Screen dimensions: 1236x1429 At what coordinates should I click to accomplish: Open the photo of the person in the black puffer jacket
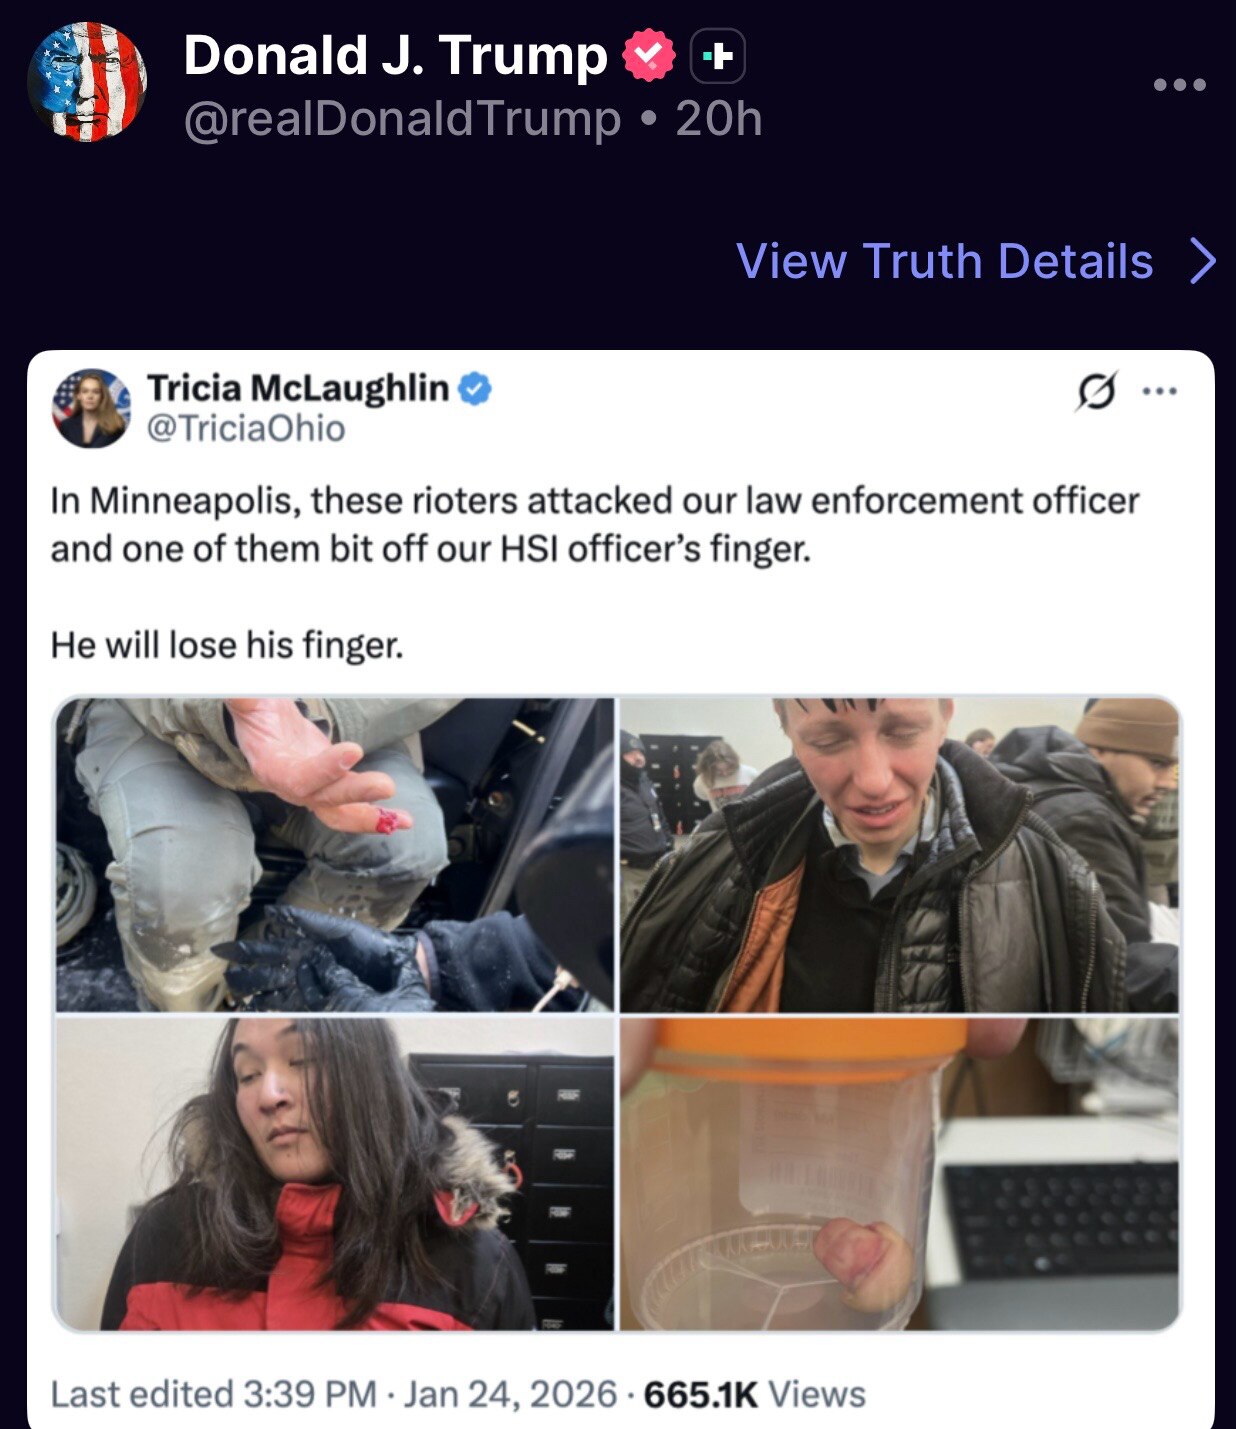click(899, 854)
